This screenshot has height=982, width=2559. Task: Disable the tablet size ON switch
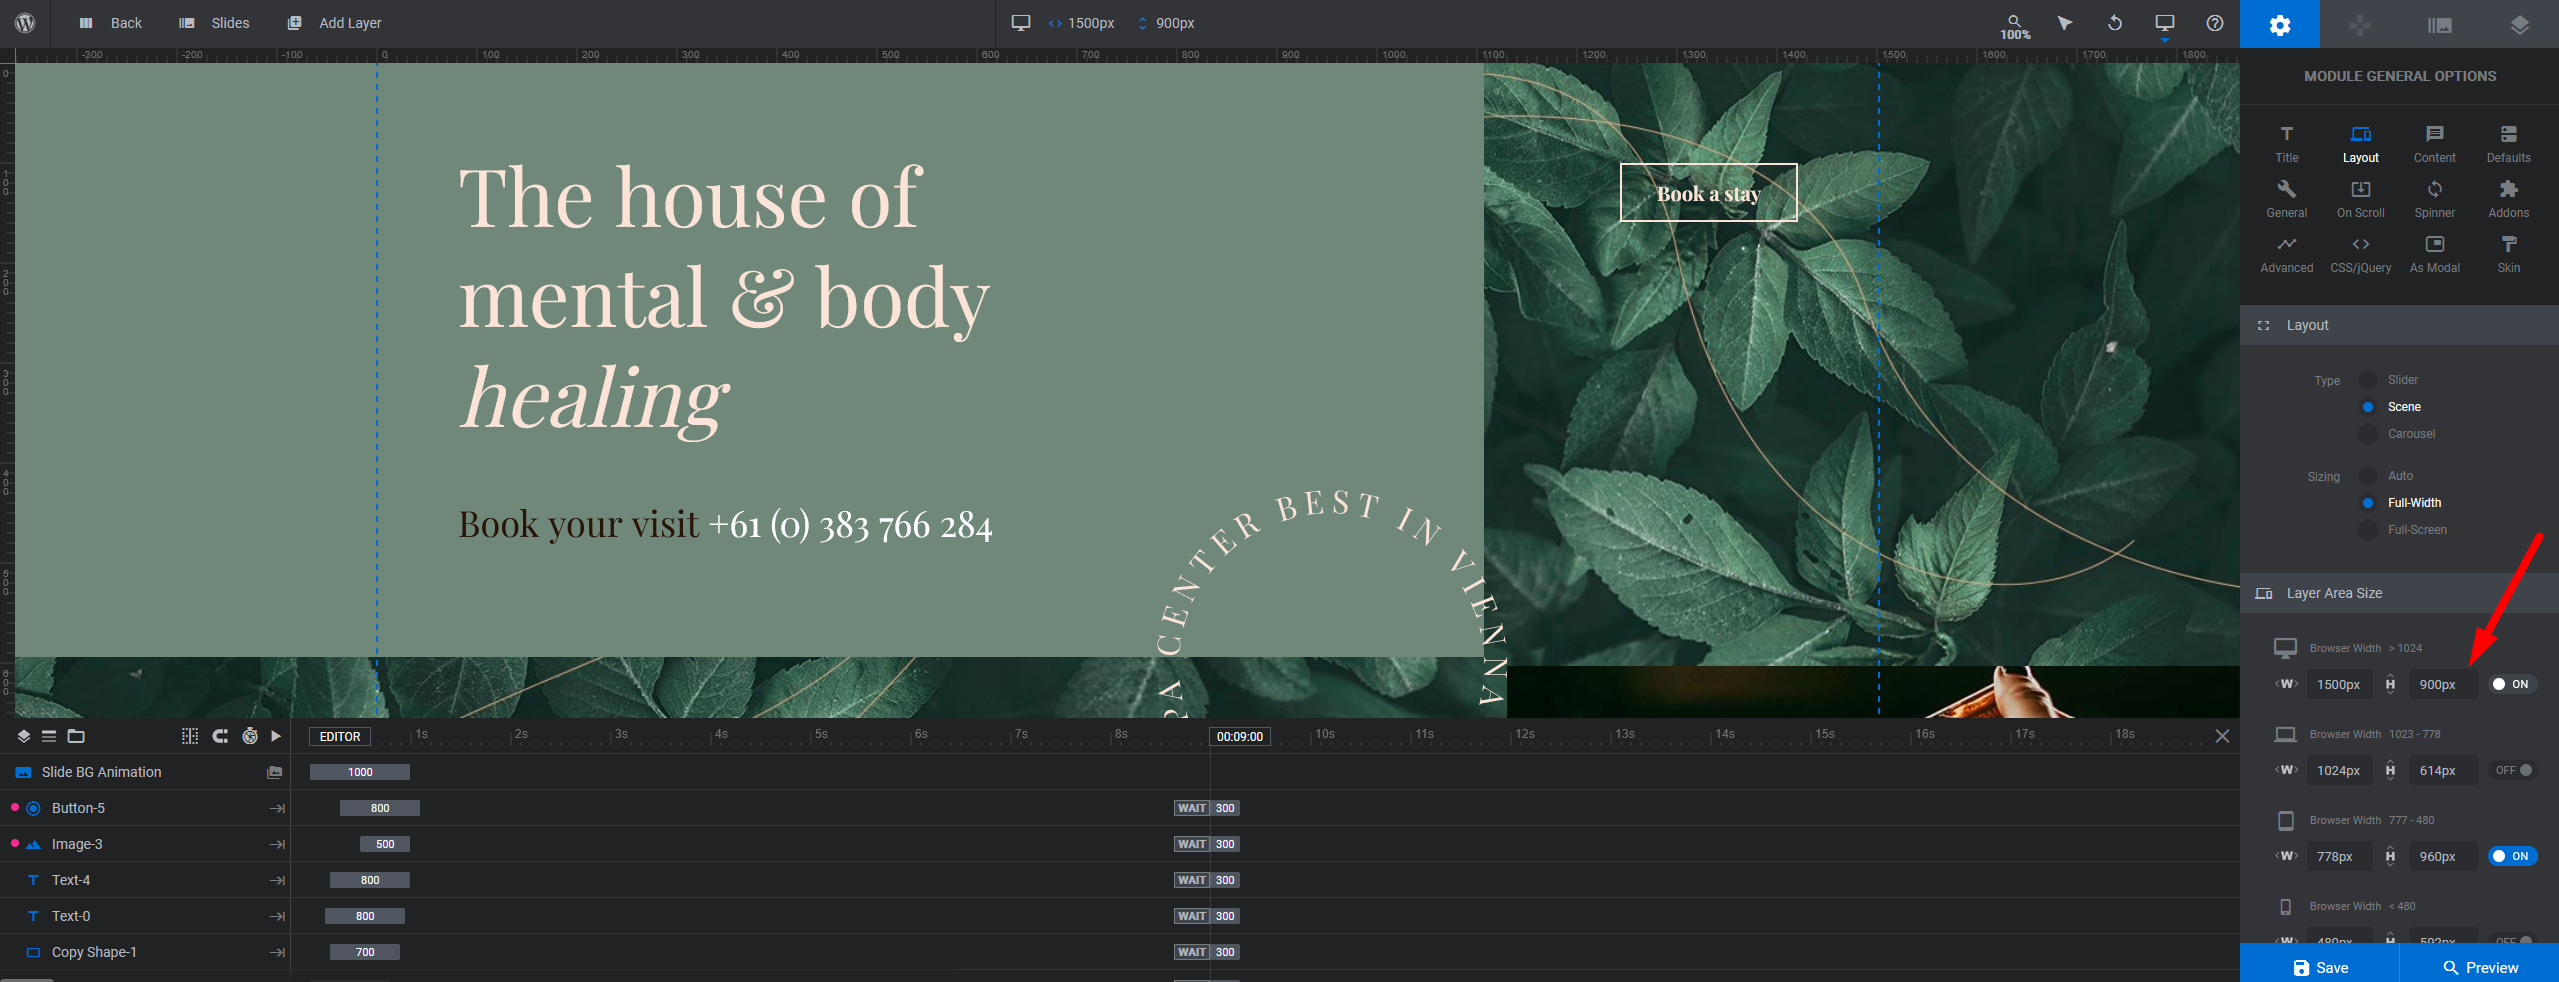click(x=2512, y=856)
